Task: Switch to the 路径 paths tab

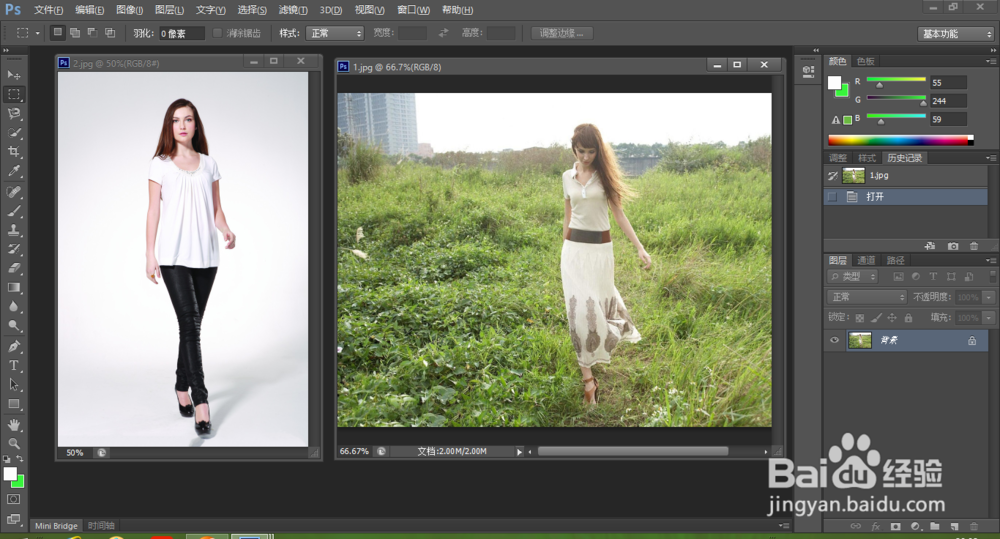Action: [x=895, y=260]
